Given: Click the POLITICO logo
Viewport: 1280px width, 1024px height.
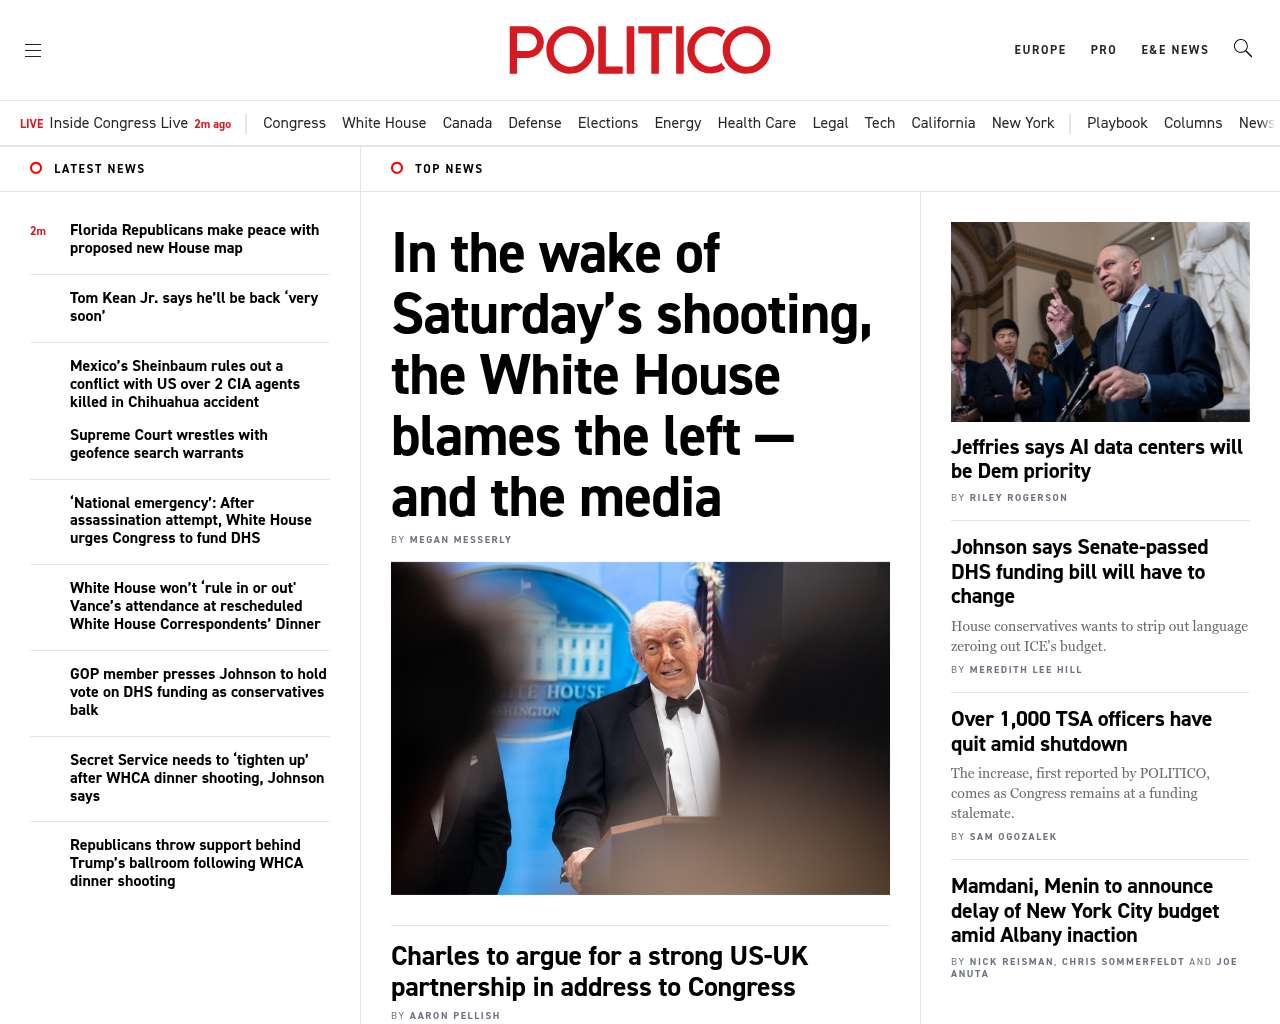Looking at the screenshot, I should pyautogui.click(x=639, y=50).
